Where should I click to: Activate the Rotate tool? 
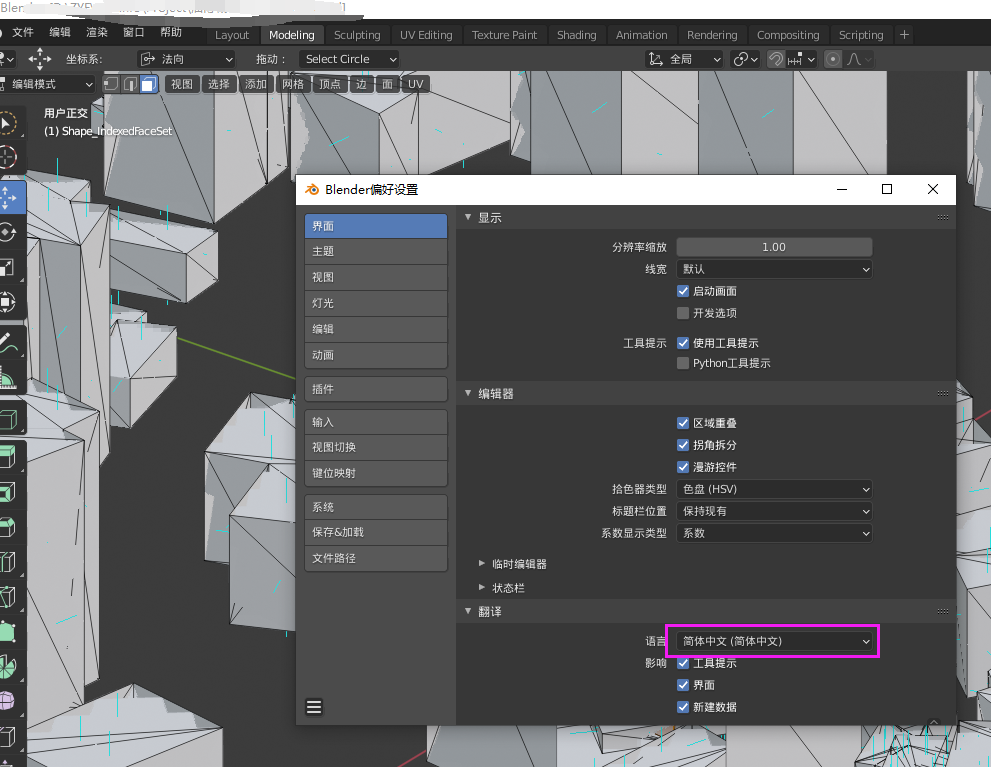(8, 233)
